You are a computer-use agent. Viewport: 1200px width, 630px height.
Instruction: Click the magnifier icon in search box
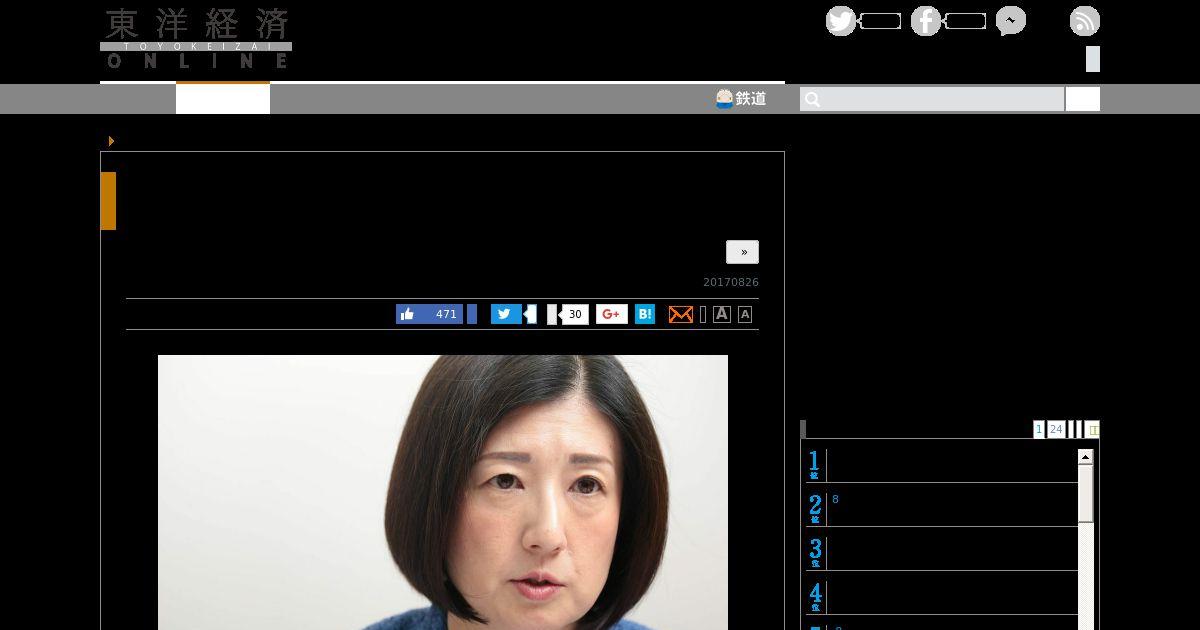pyautogui.click(x=813, y=99)
